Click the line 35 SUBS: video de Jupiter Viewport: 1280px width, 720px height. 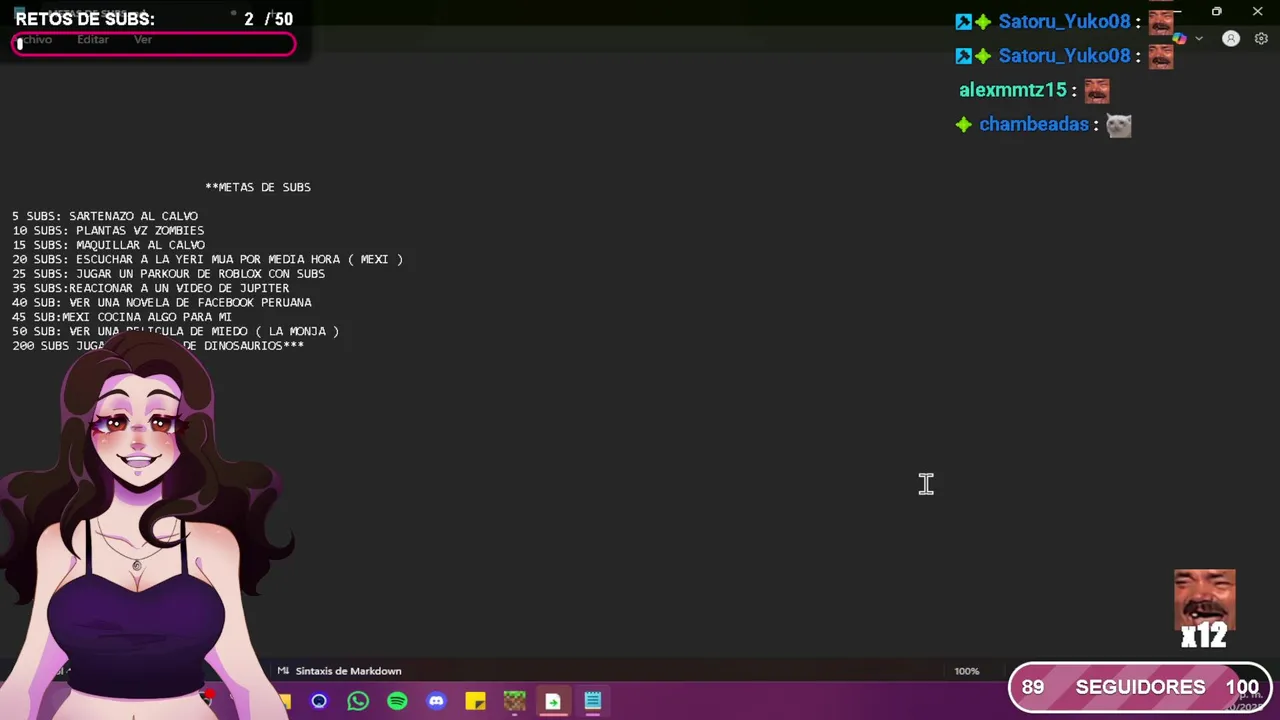coord(151,288)
